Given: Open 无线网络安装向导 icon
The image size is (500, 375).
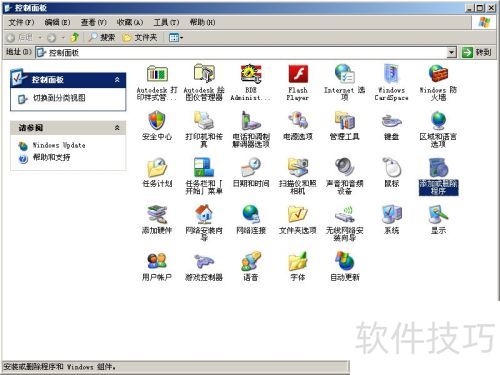Looking at the screenshot, I should point(345,214).
